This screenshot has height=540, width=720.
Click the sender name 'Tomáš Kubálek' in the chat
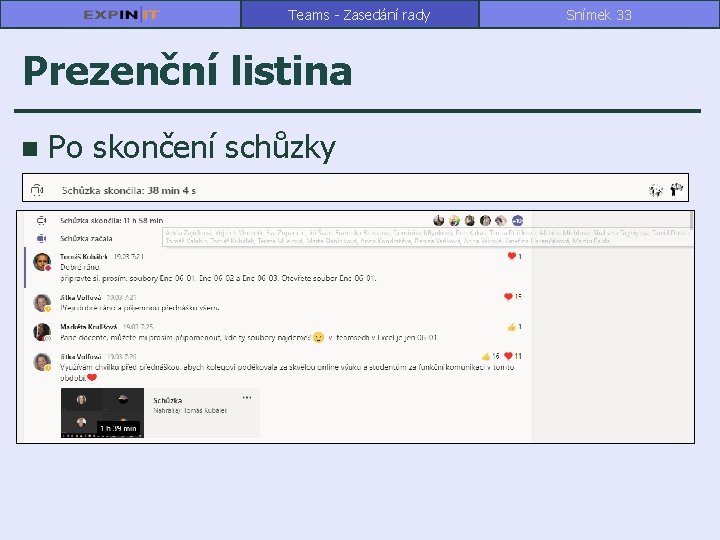[84, 257]
